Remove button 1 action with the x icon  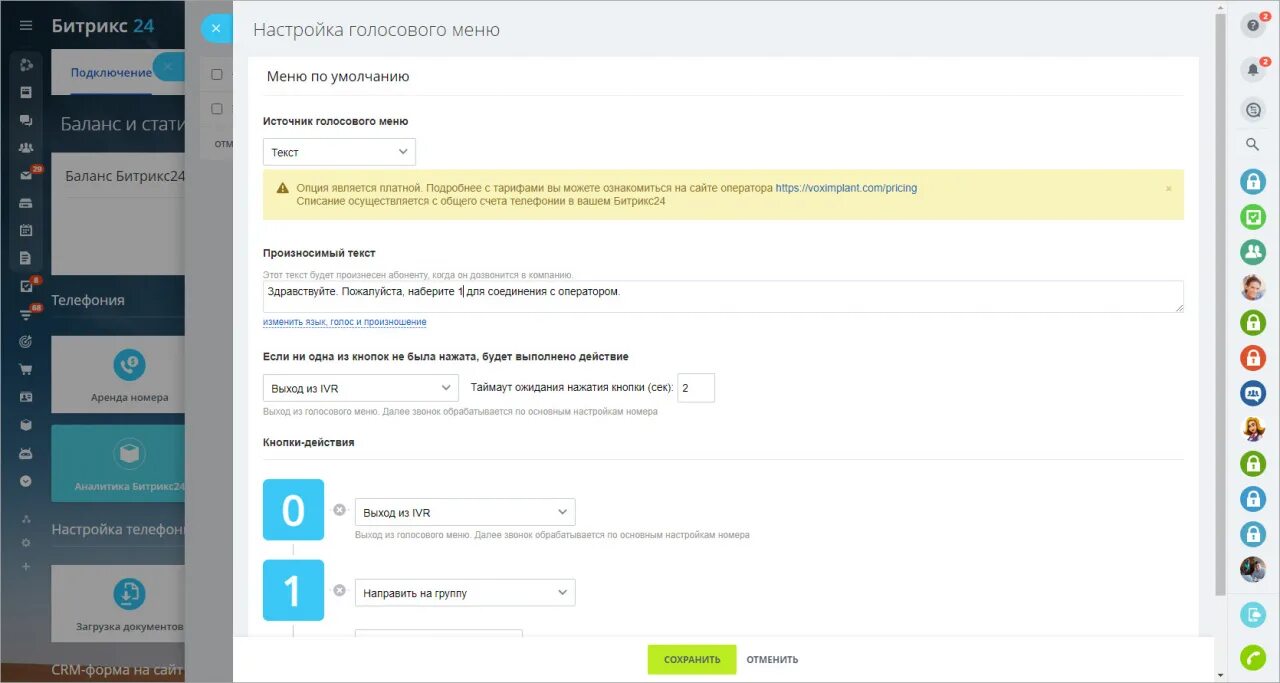coord(339,590)
